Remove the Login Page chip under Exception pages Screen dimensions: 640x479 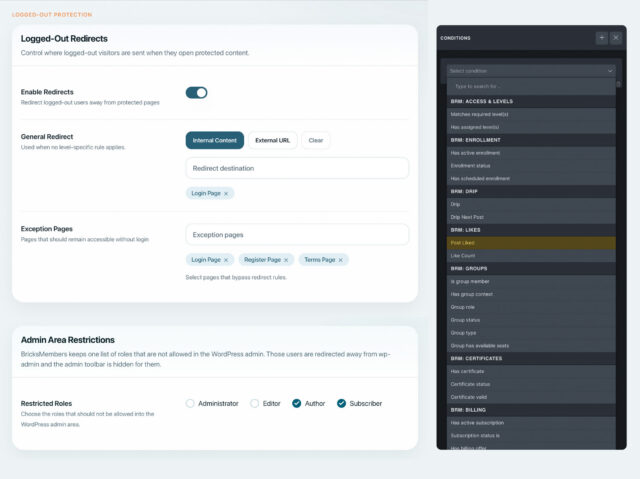click(x=226, y=260)
